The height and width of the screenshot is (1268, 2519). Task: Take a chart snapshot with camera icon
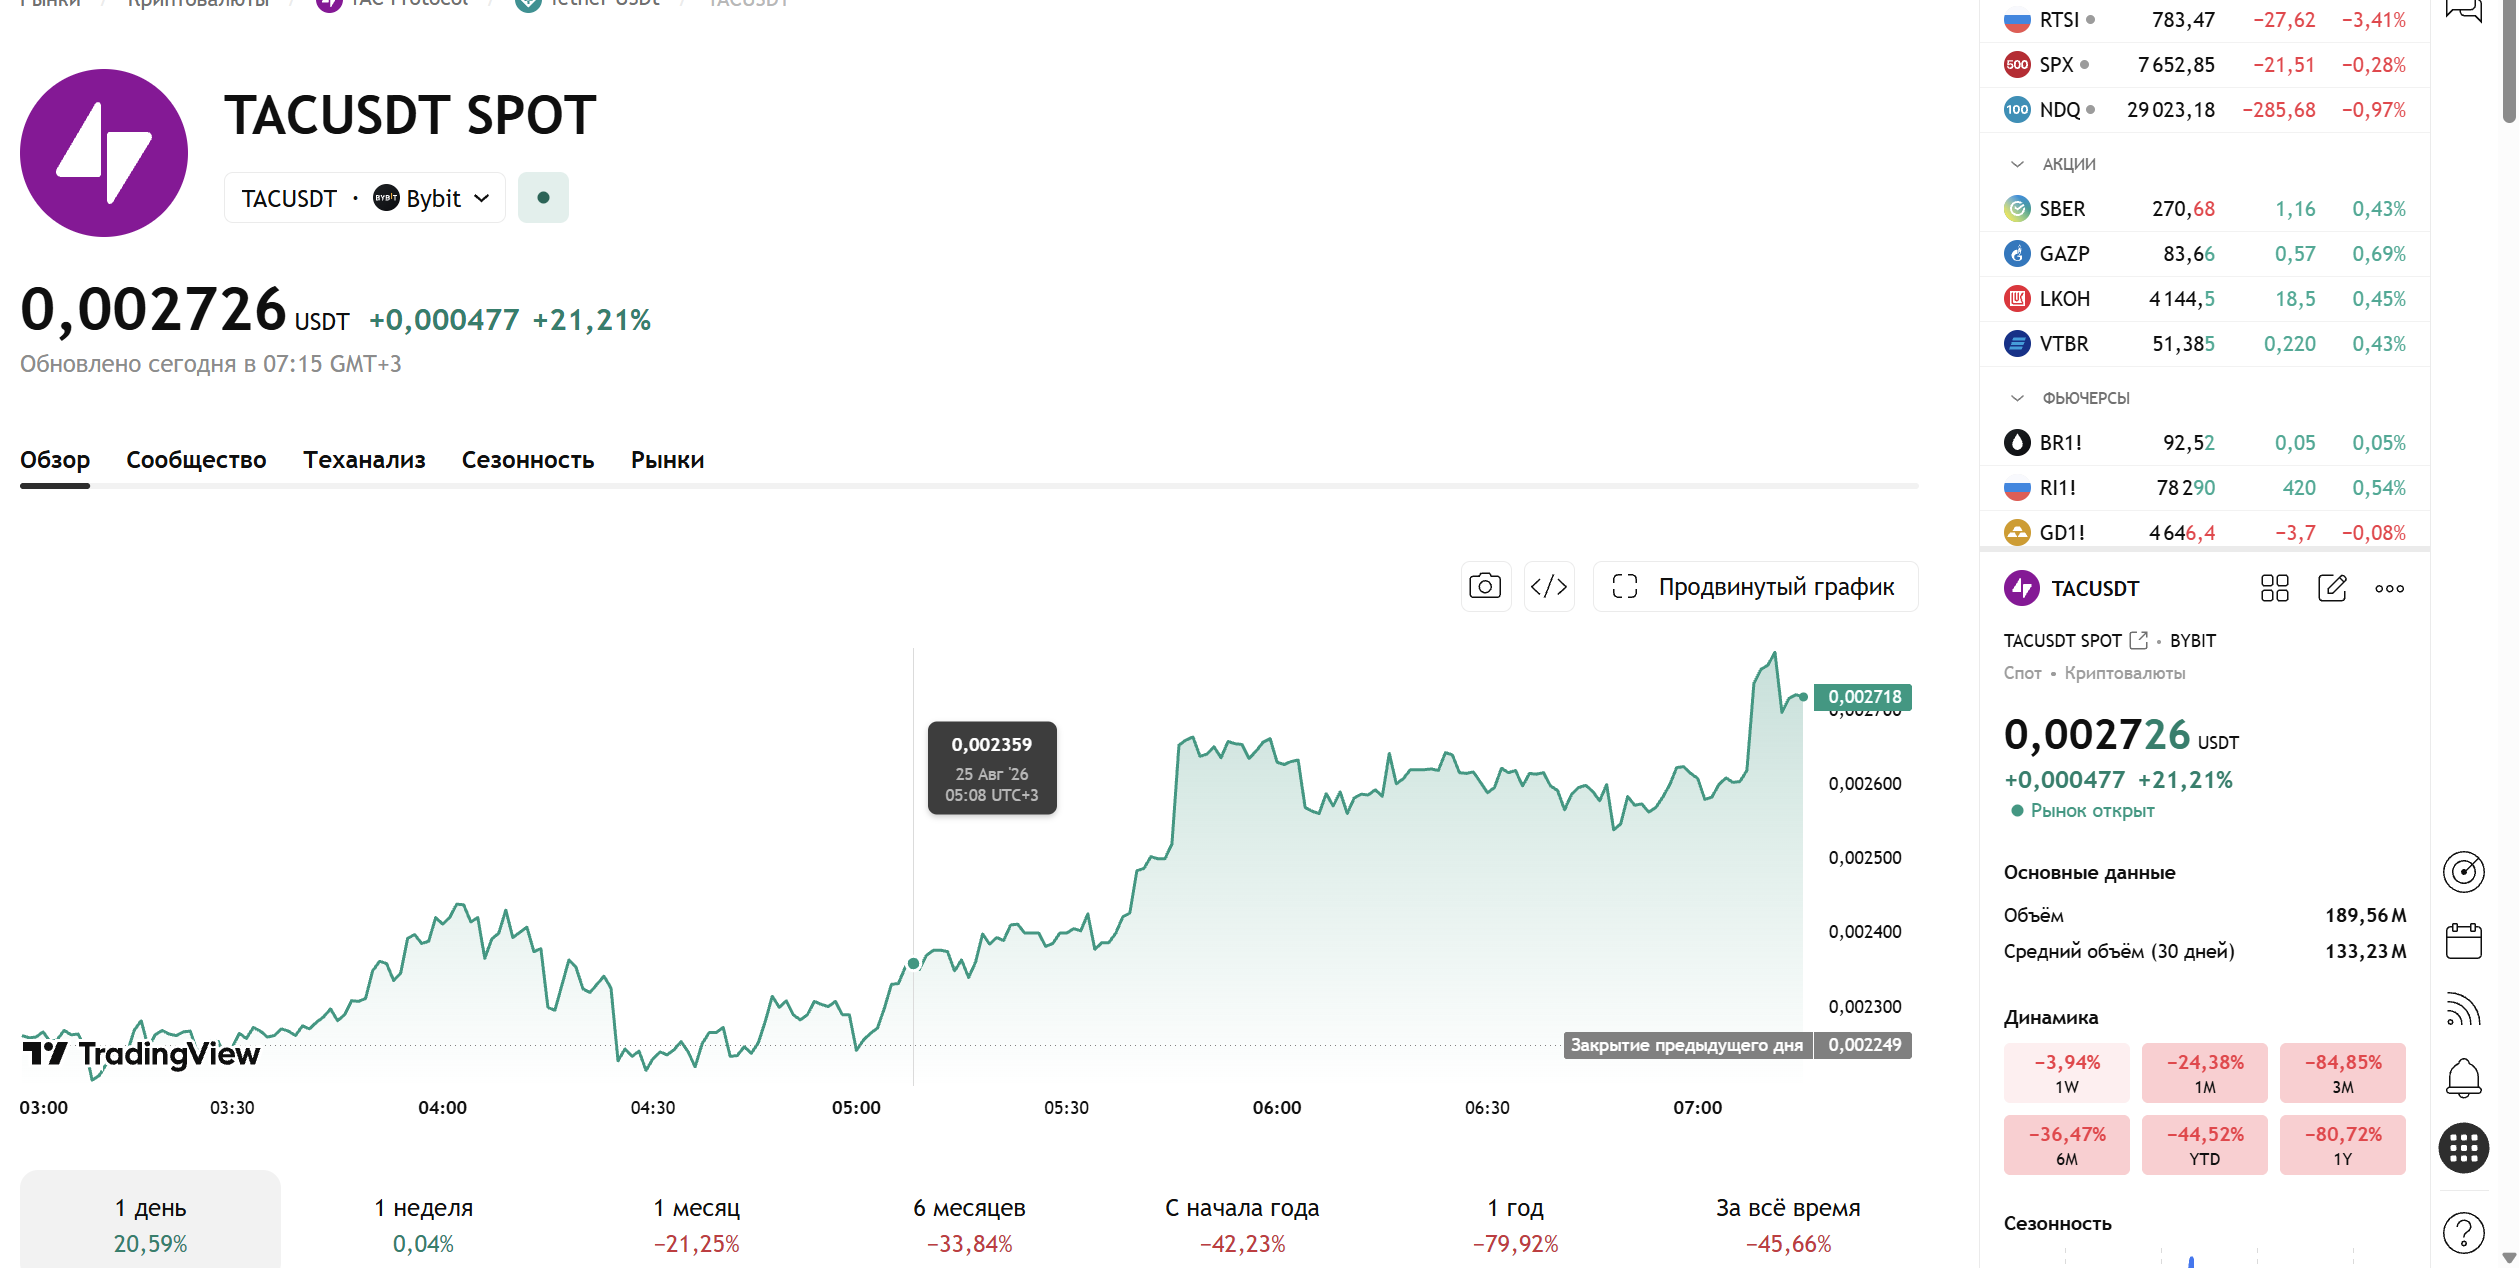coord(1484,586)
